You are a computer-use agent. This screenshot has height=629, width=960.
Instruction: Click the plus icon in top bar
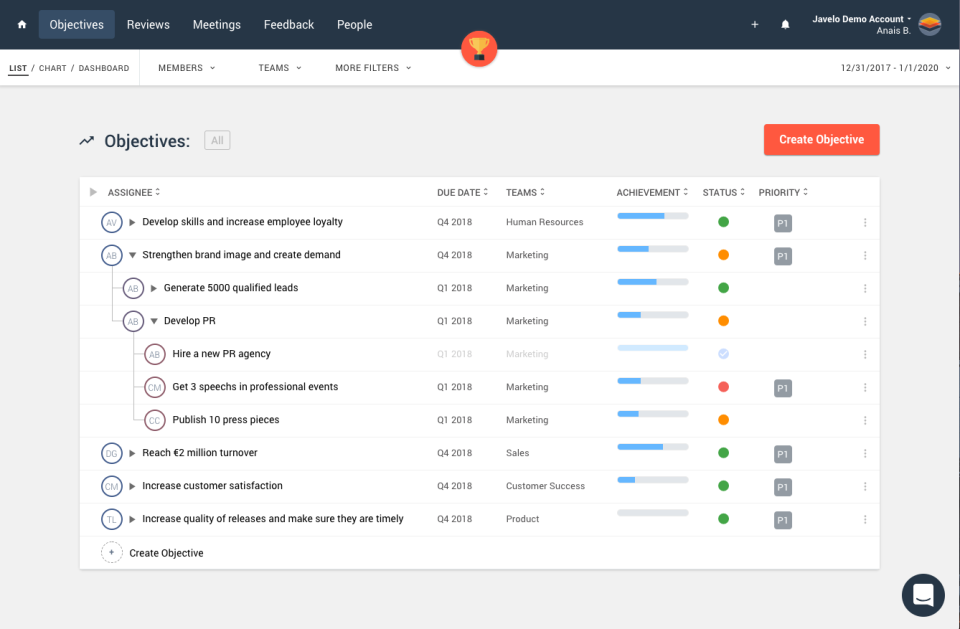(755, 24)
